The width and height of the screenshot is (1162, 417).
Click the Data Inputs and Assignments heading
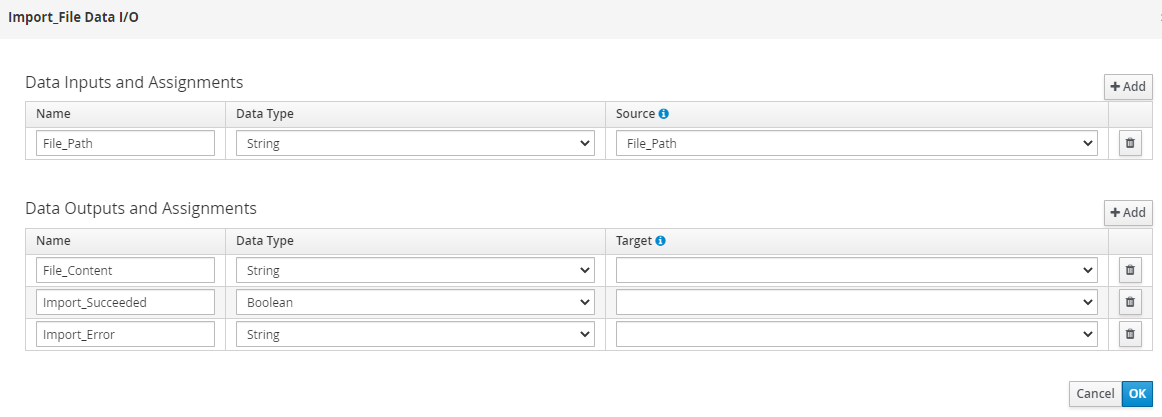click(x=134, y=82)
